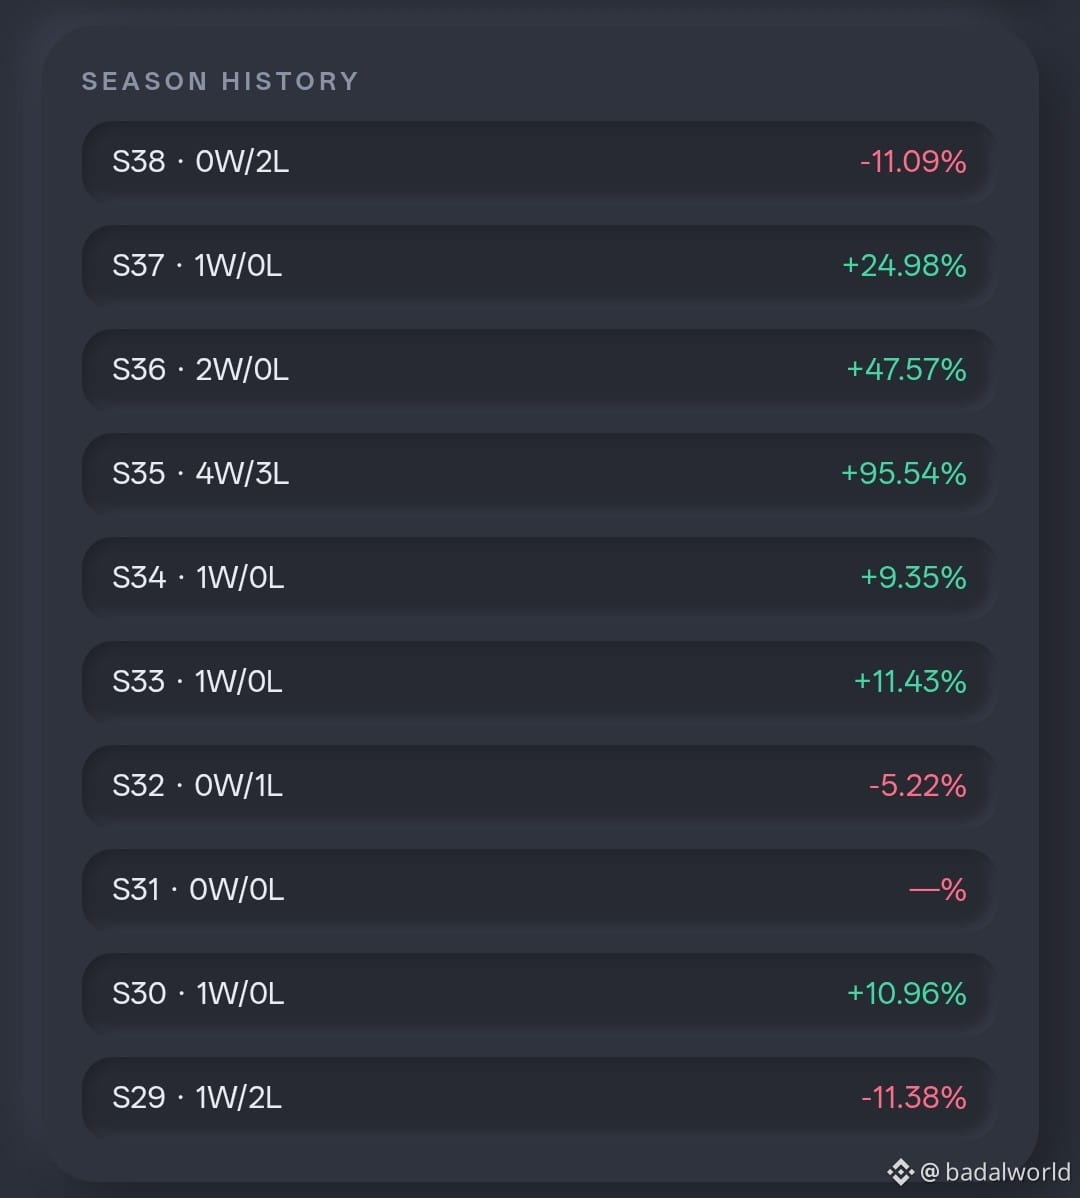The image size is (1080, 1198).
Task: Click the @badalworld username watermark
Action: coord(995,1171)
